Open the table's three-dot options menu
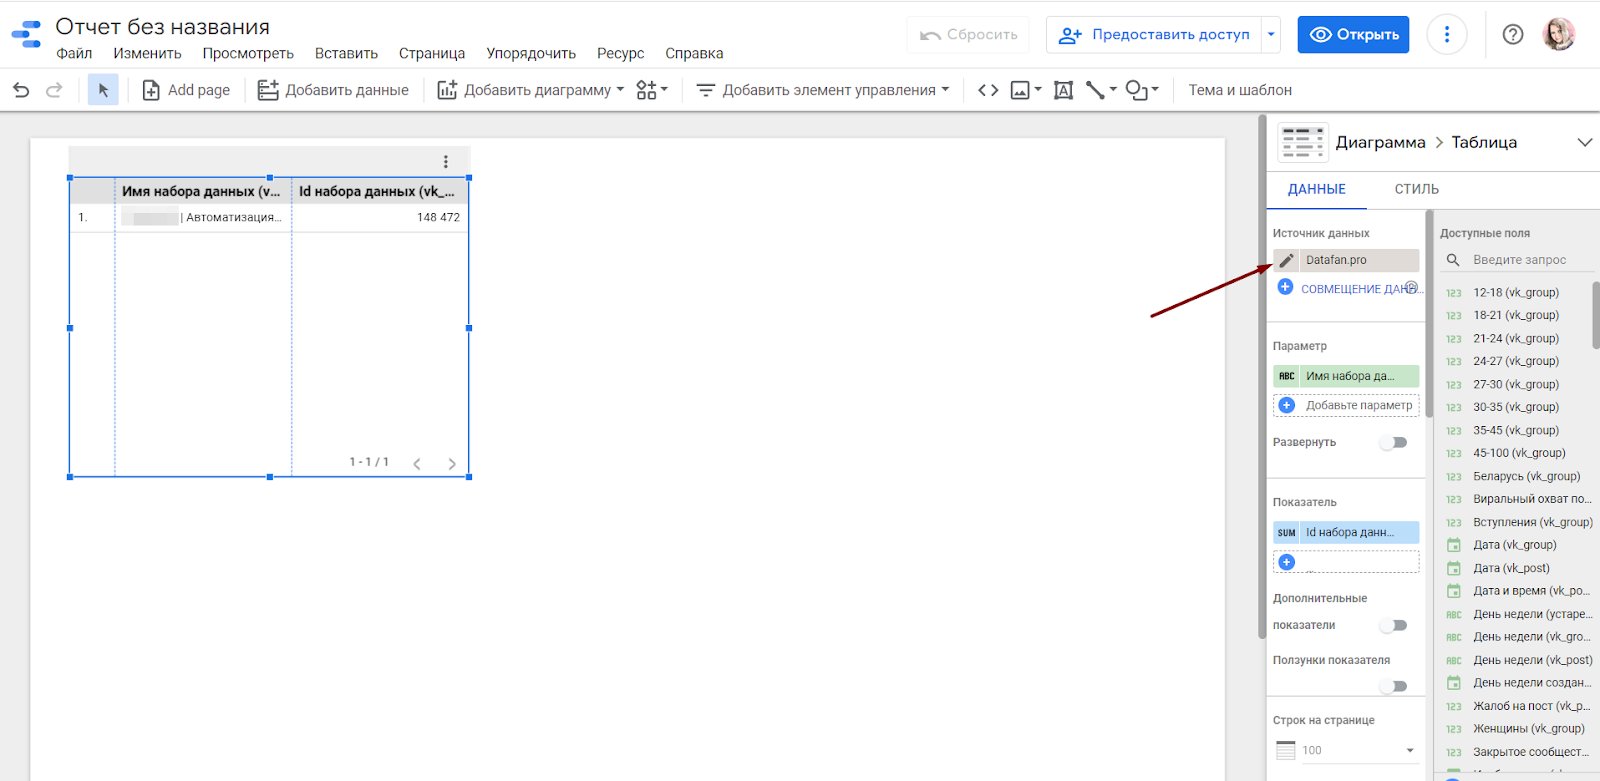Viewport: 1600px width, 781px height. [x=446, y=162]
